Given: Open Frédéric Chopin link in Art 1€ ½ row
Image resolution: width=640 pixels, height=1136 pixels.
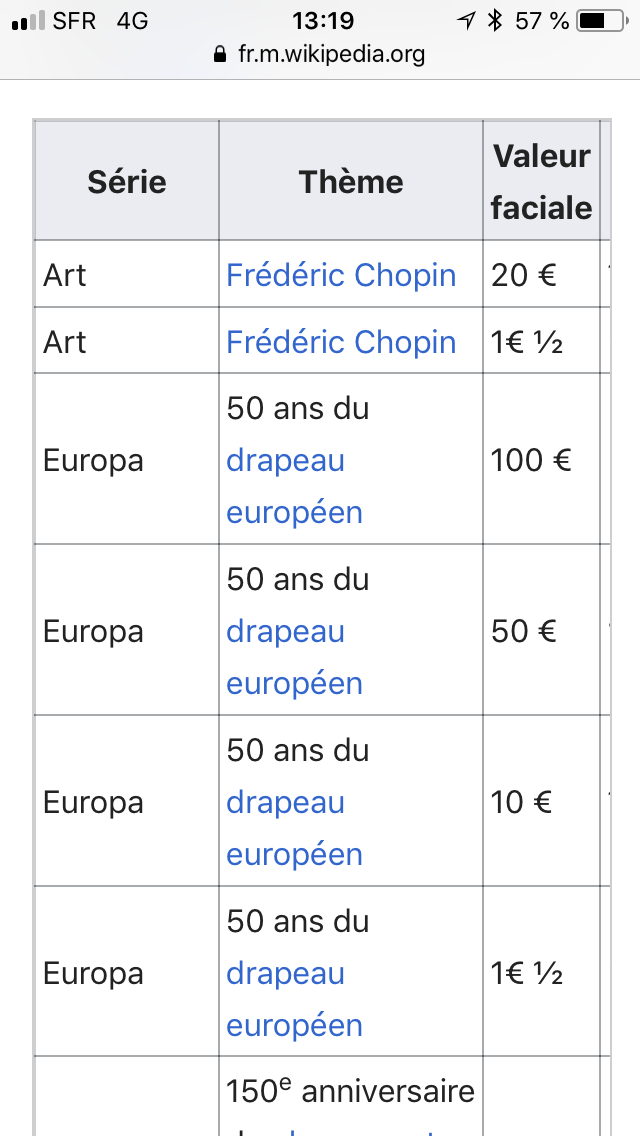Looking at the screenshot, I should (x=341, y=342).
